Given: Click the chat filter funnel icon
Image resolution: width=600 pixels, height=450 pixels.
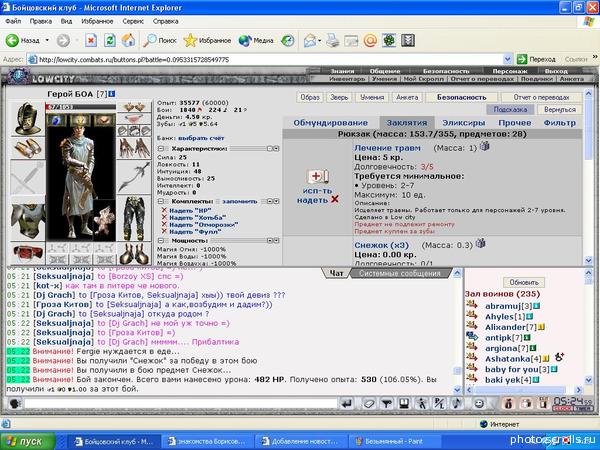Looking at the screenshot, I should pos(386,403).
